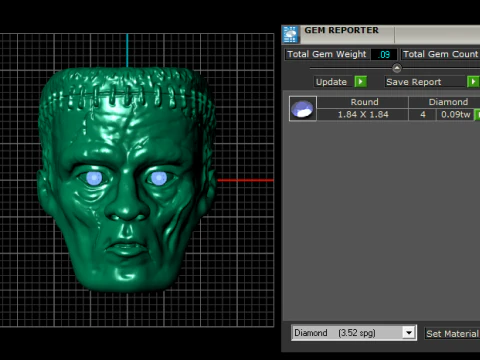Click the Total Gem Weight label
Viewport: 480px width, 360px height.
point(327,54)
